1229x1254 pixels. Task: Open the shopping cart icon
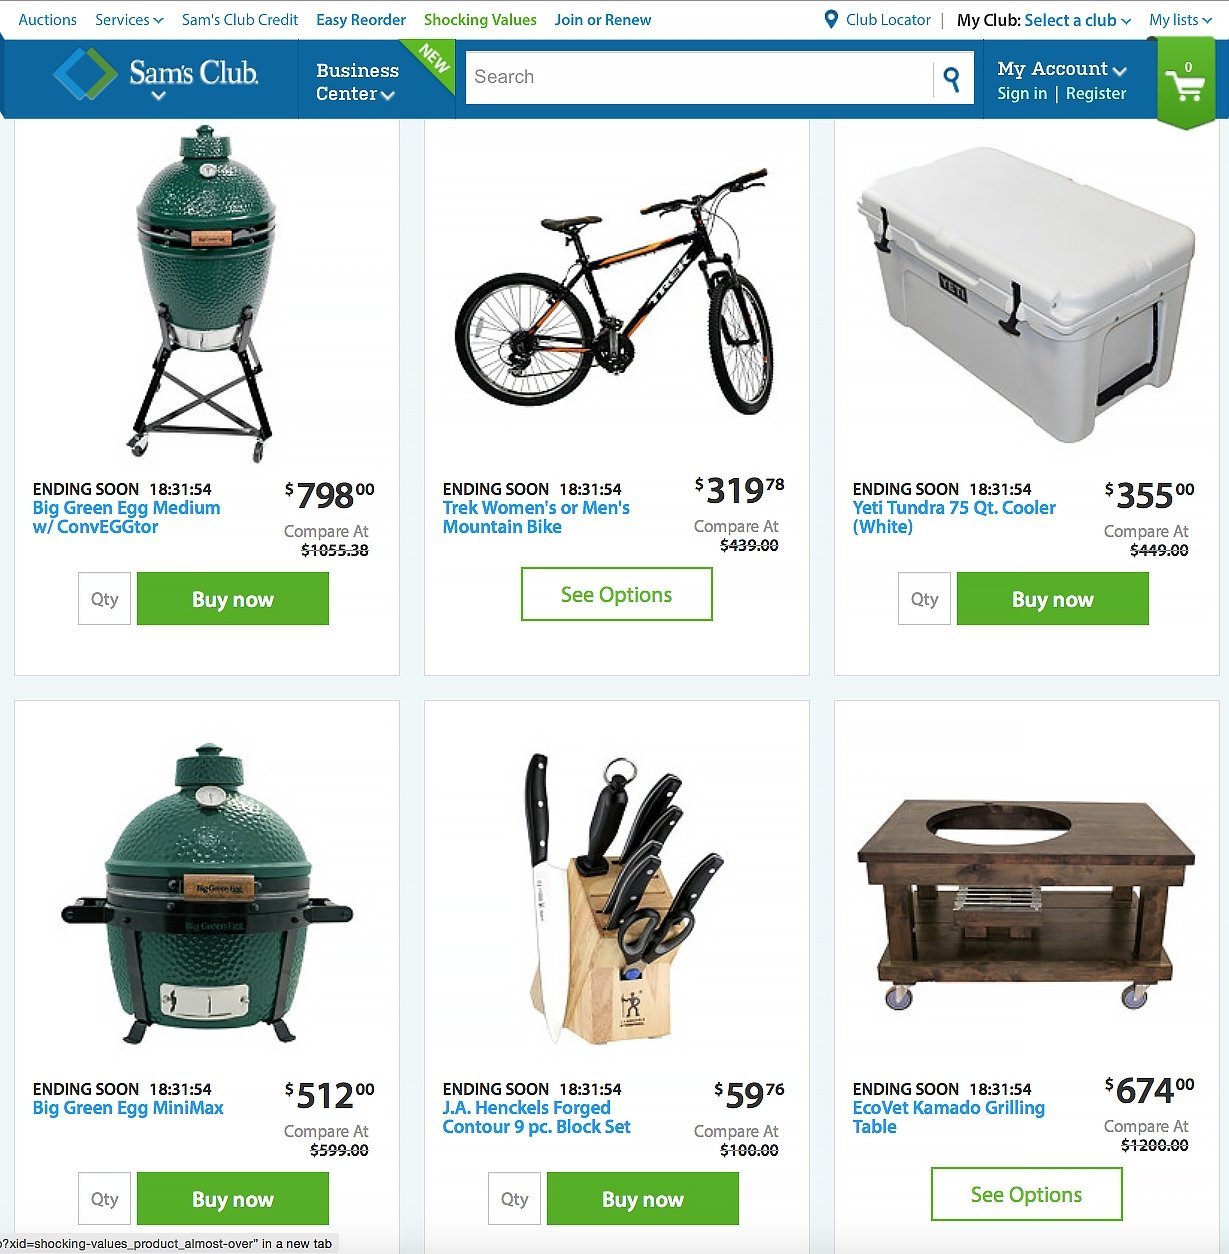[1186, 86]
